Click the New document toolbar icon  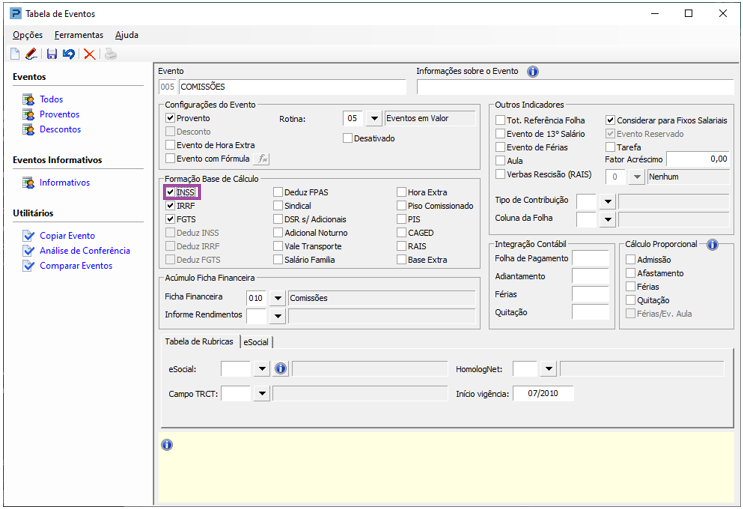coord(15,54)
